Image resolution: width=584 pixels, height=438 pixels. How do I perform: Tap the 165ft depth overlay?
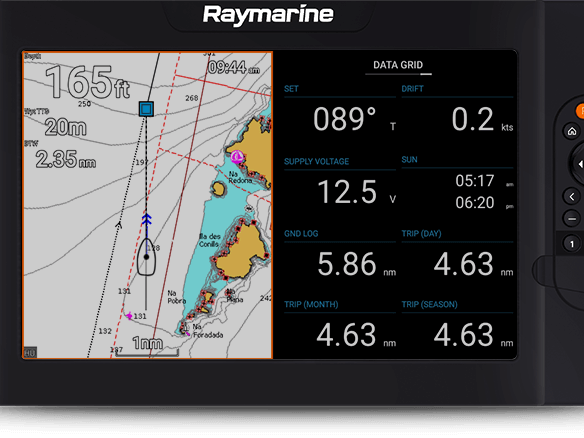88,82
